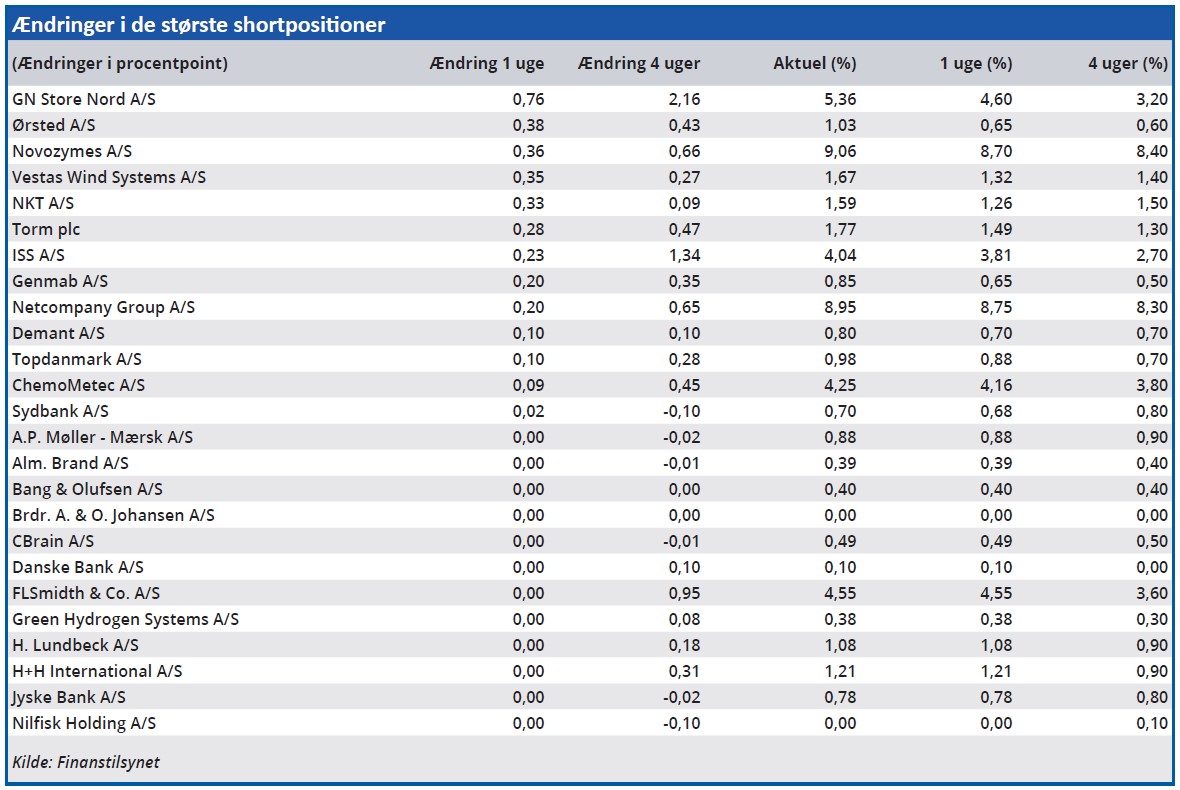The width and height of the screenshot is (1180, 790).
Task: Click the 'Kilde: Finanstilsynet' source note
Action: [86, 762]
